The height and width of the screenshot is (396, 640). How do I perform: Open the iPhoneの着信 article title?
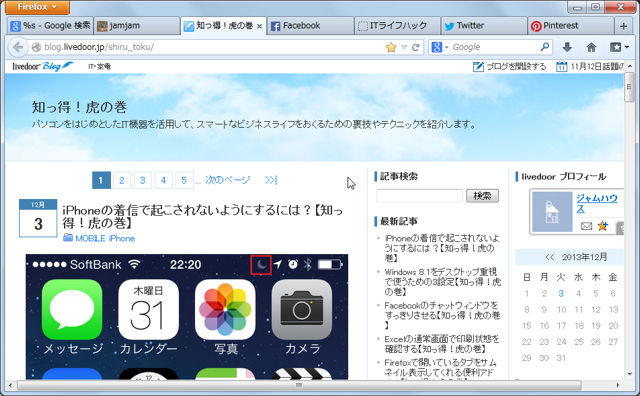(202, 216)
